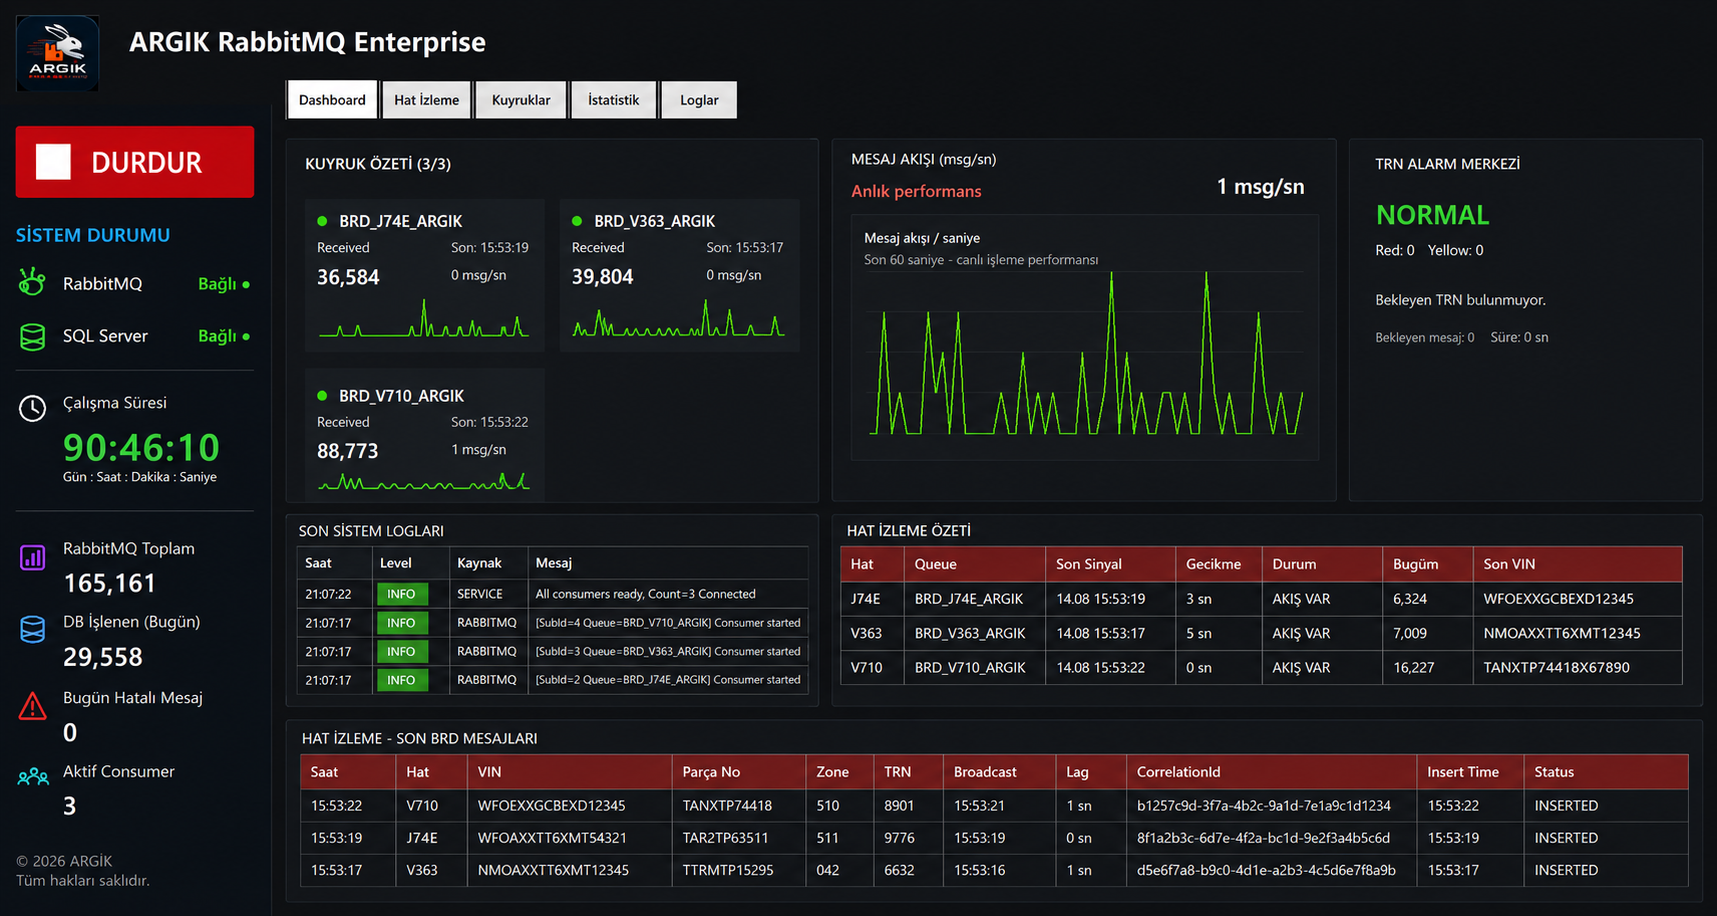The image size is (1717, 916).
Task: Click the 90:46:10 uptime value
Action: pyautogui.click(x=141, y=447)
